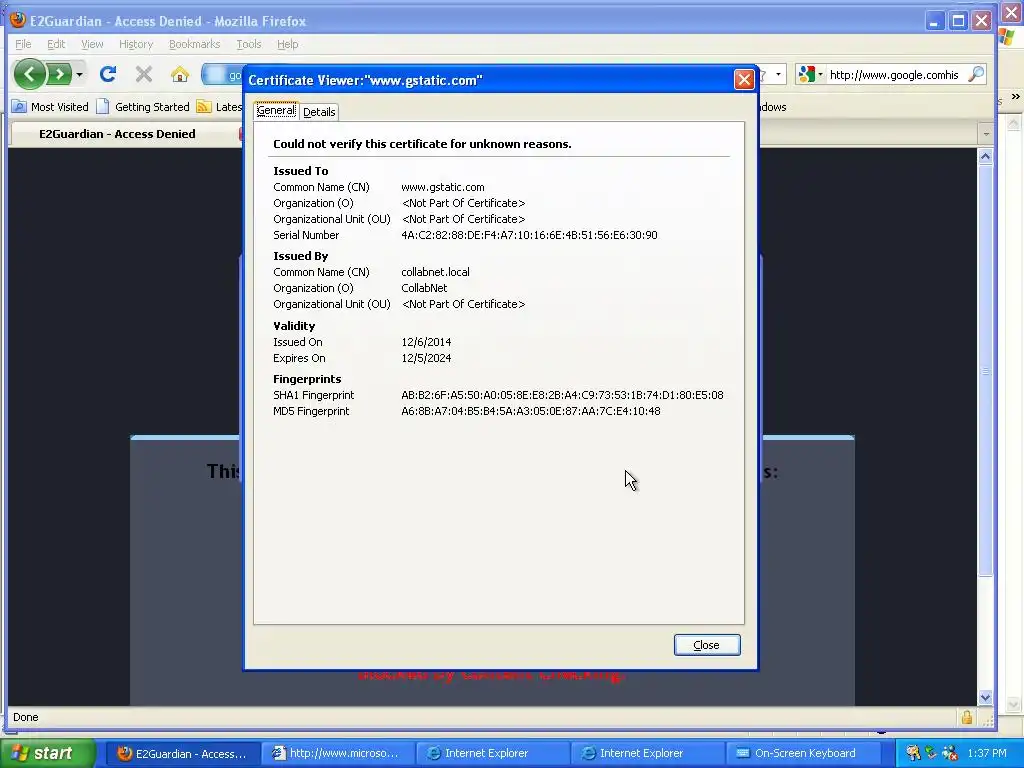Minimize the Firefox window
The image size is (1024, 768).
pos(935,21)
